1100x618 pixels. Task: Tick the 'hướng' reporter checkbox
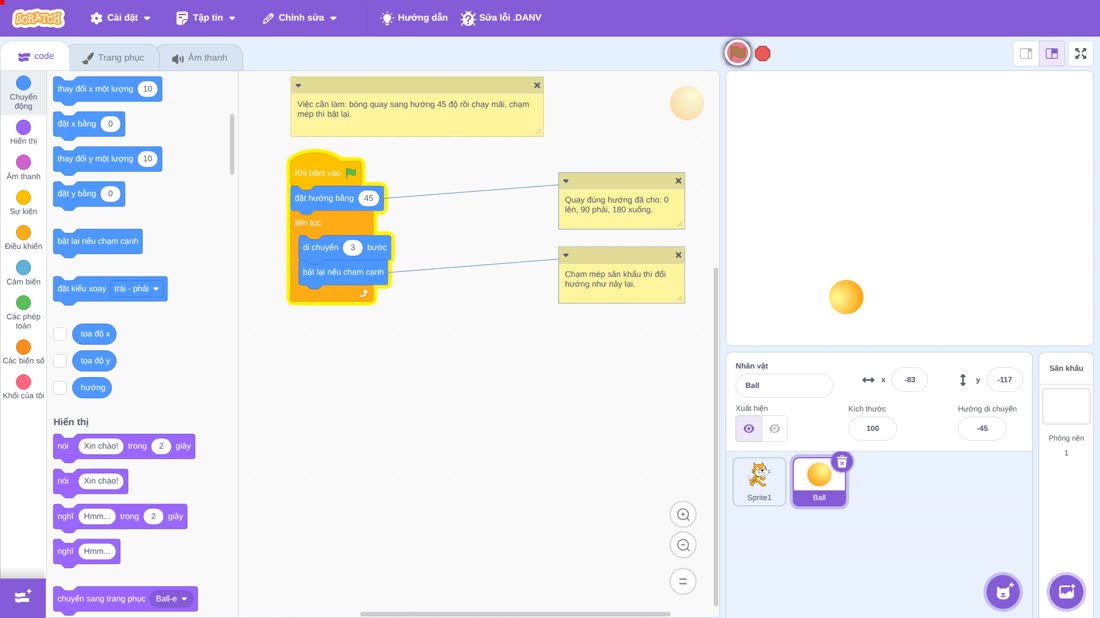pyautogui.click(x=60, y=387)
